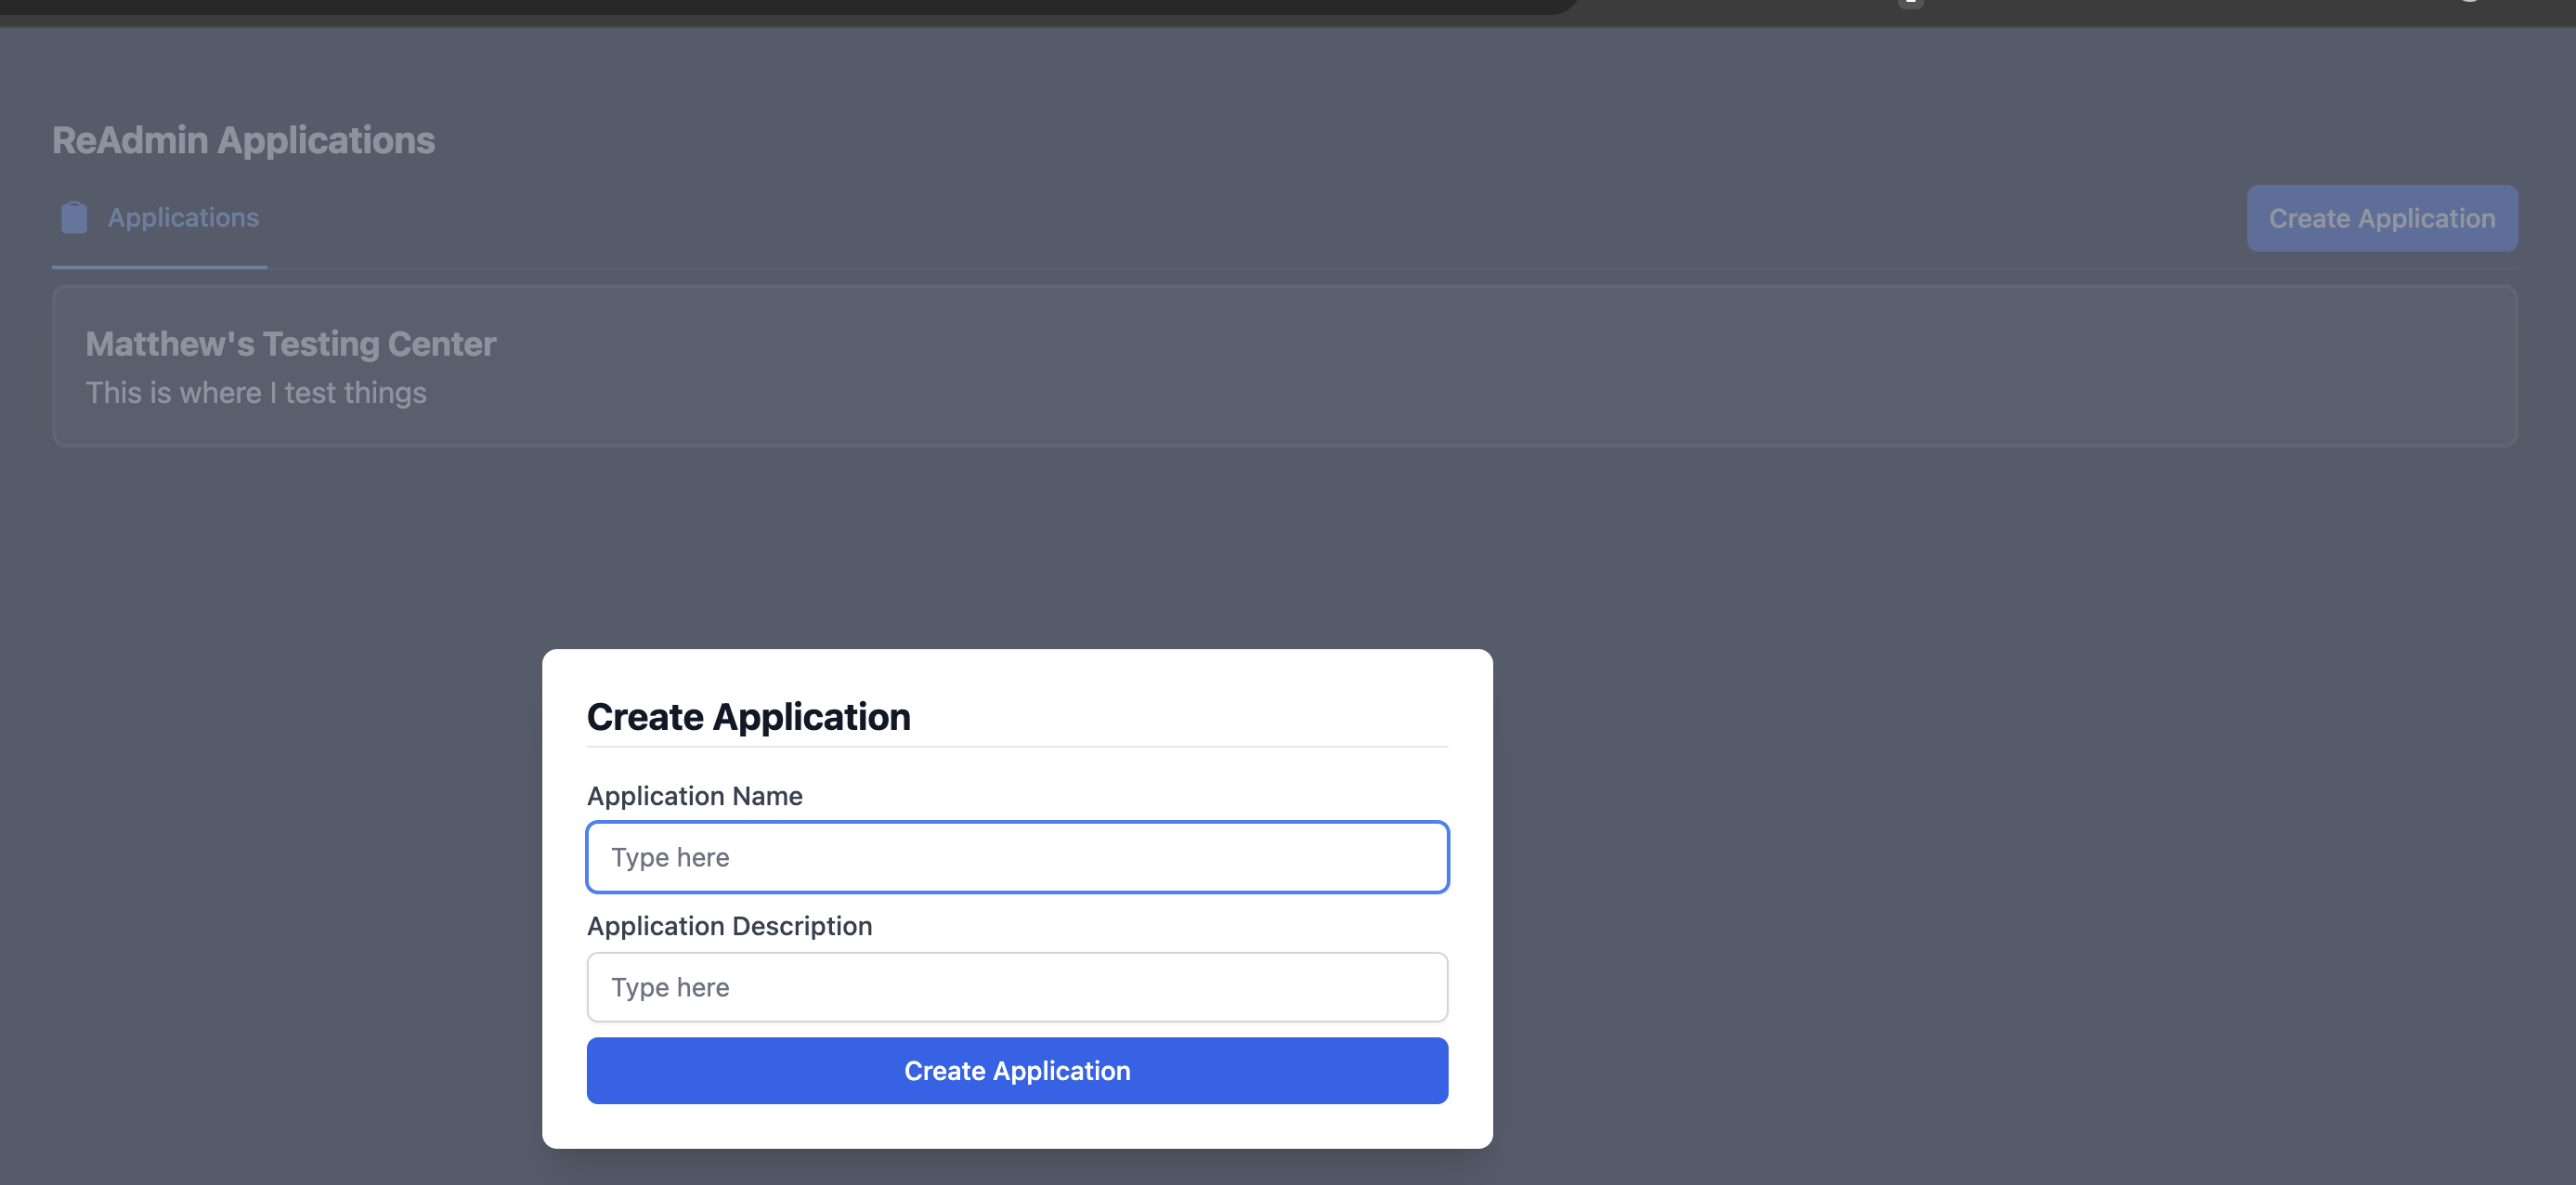Click the left edge of the blue submit button
The width and height of the screenshot is (2576, 1185).
click(x=605, y=1070)
